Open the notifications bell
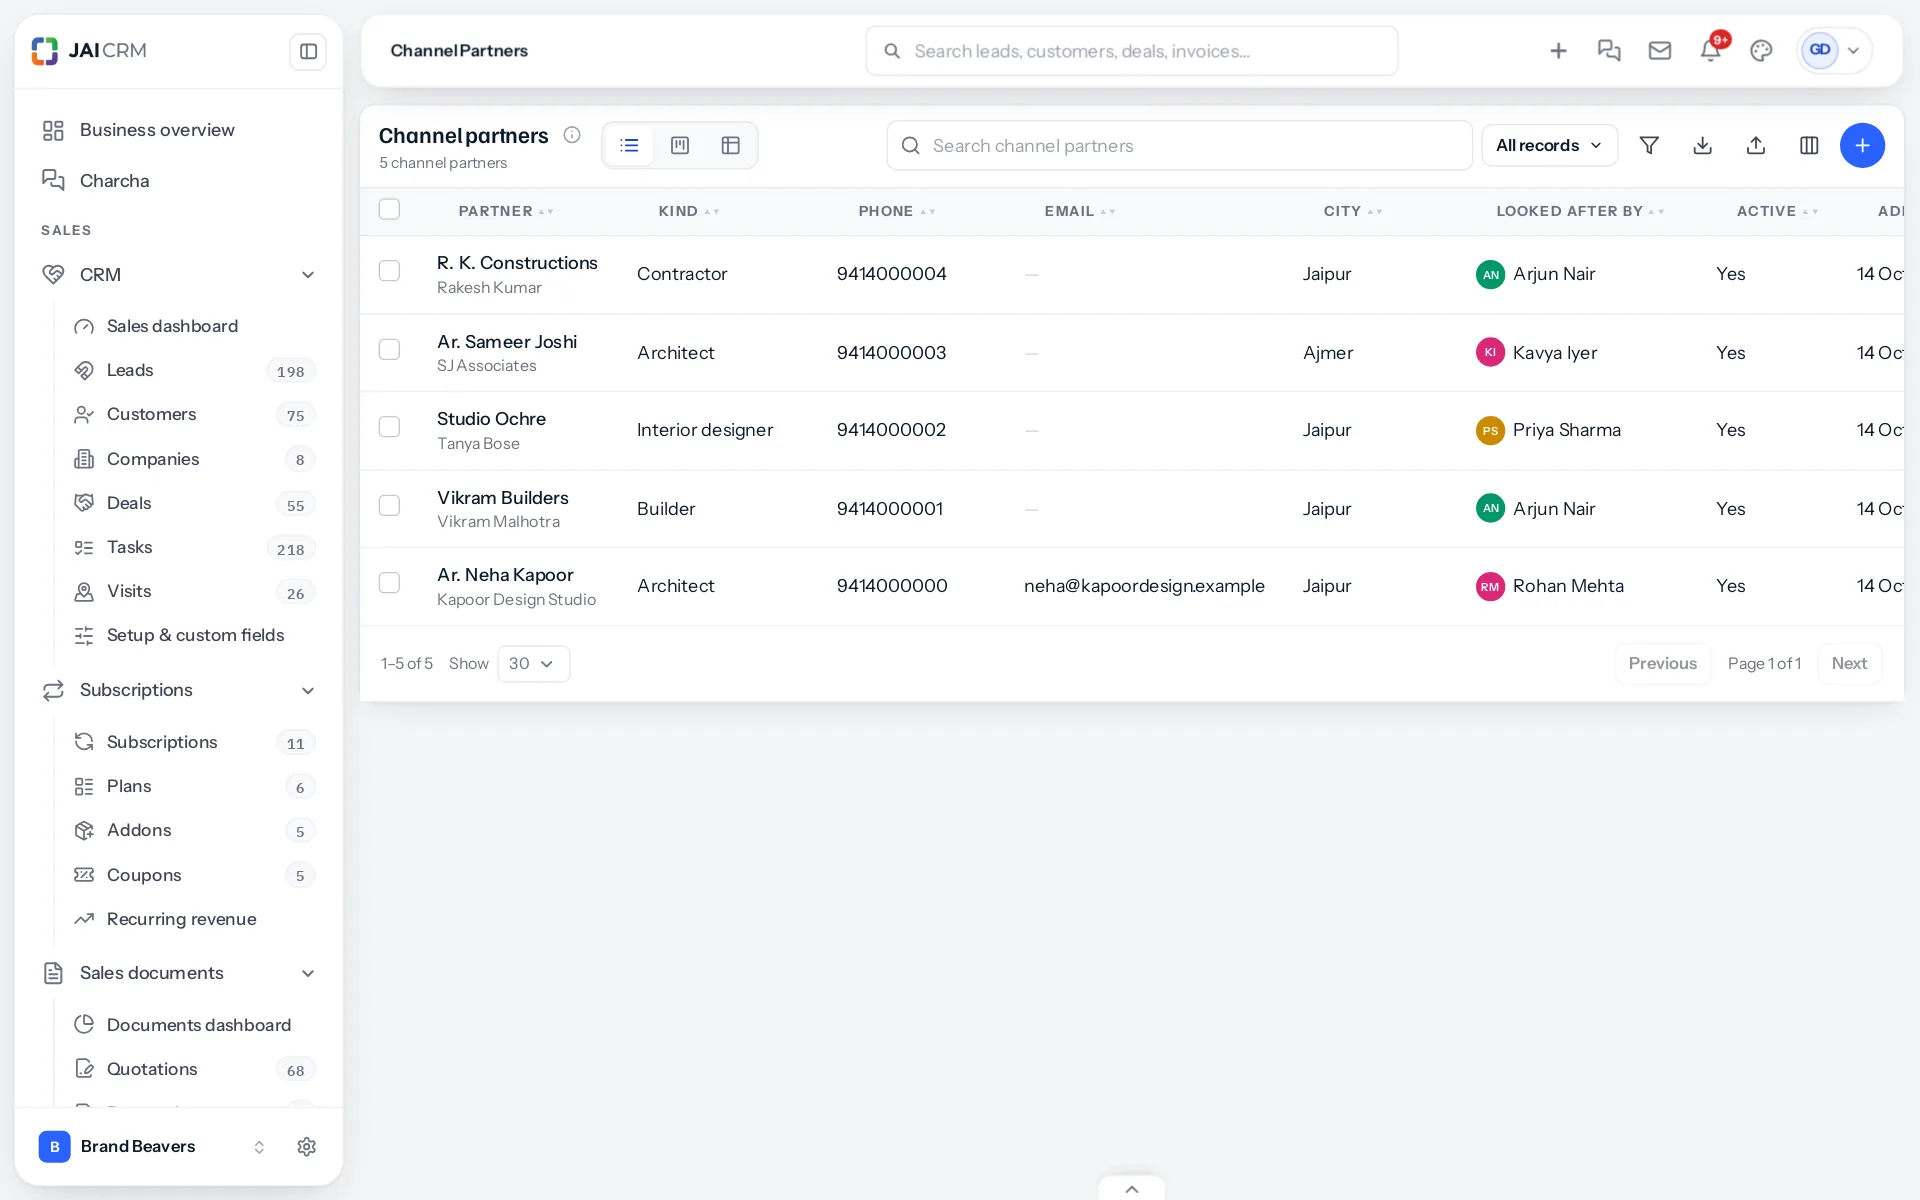1920x1200 pixels. click(x=1711, y=51)
